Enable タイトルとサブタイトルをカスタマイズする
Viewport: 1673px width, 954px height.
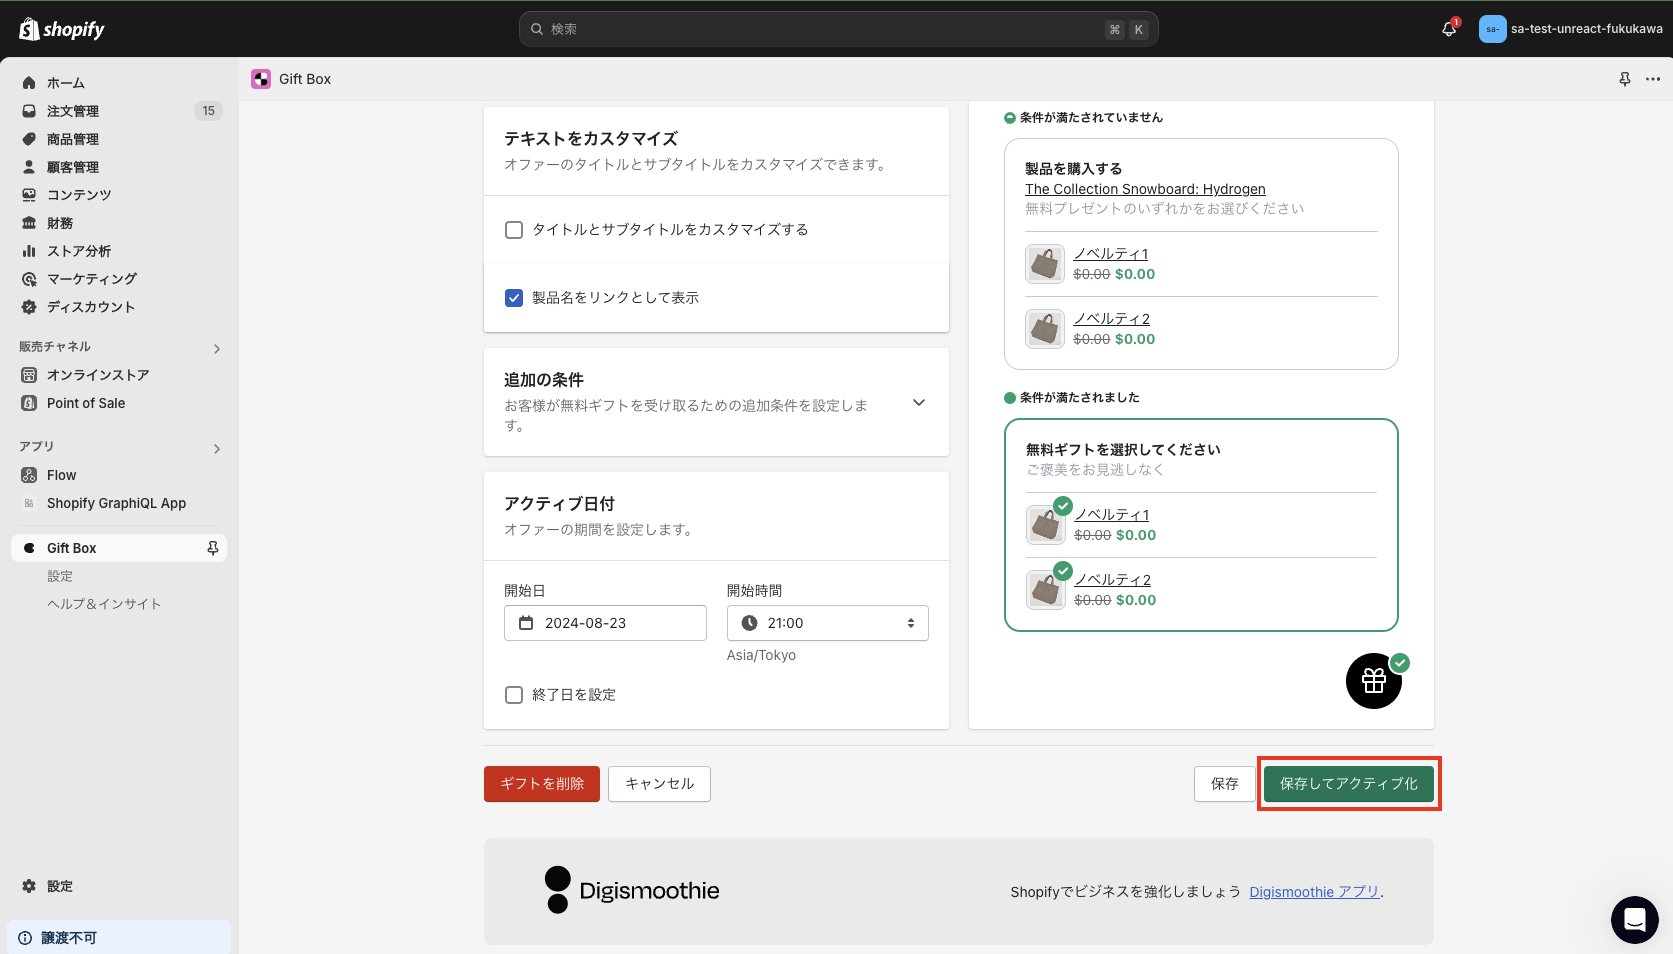pos(513,229)
